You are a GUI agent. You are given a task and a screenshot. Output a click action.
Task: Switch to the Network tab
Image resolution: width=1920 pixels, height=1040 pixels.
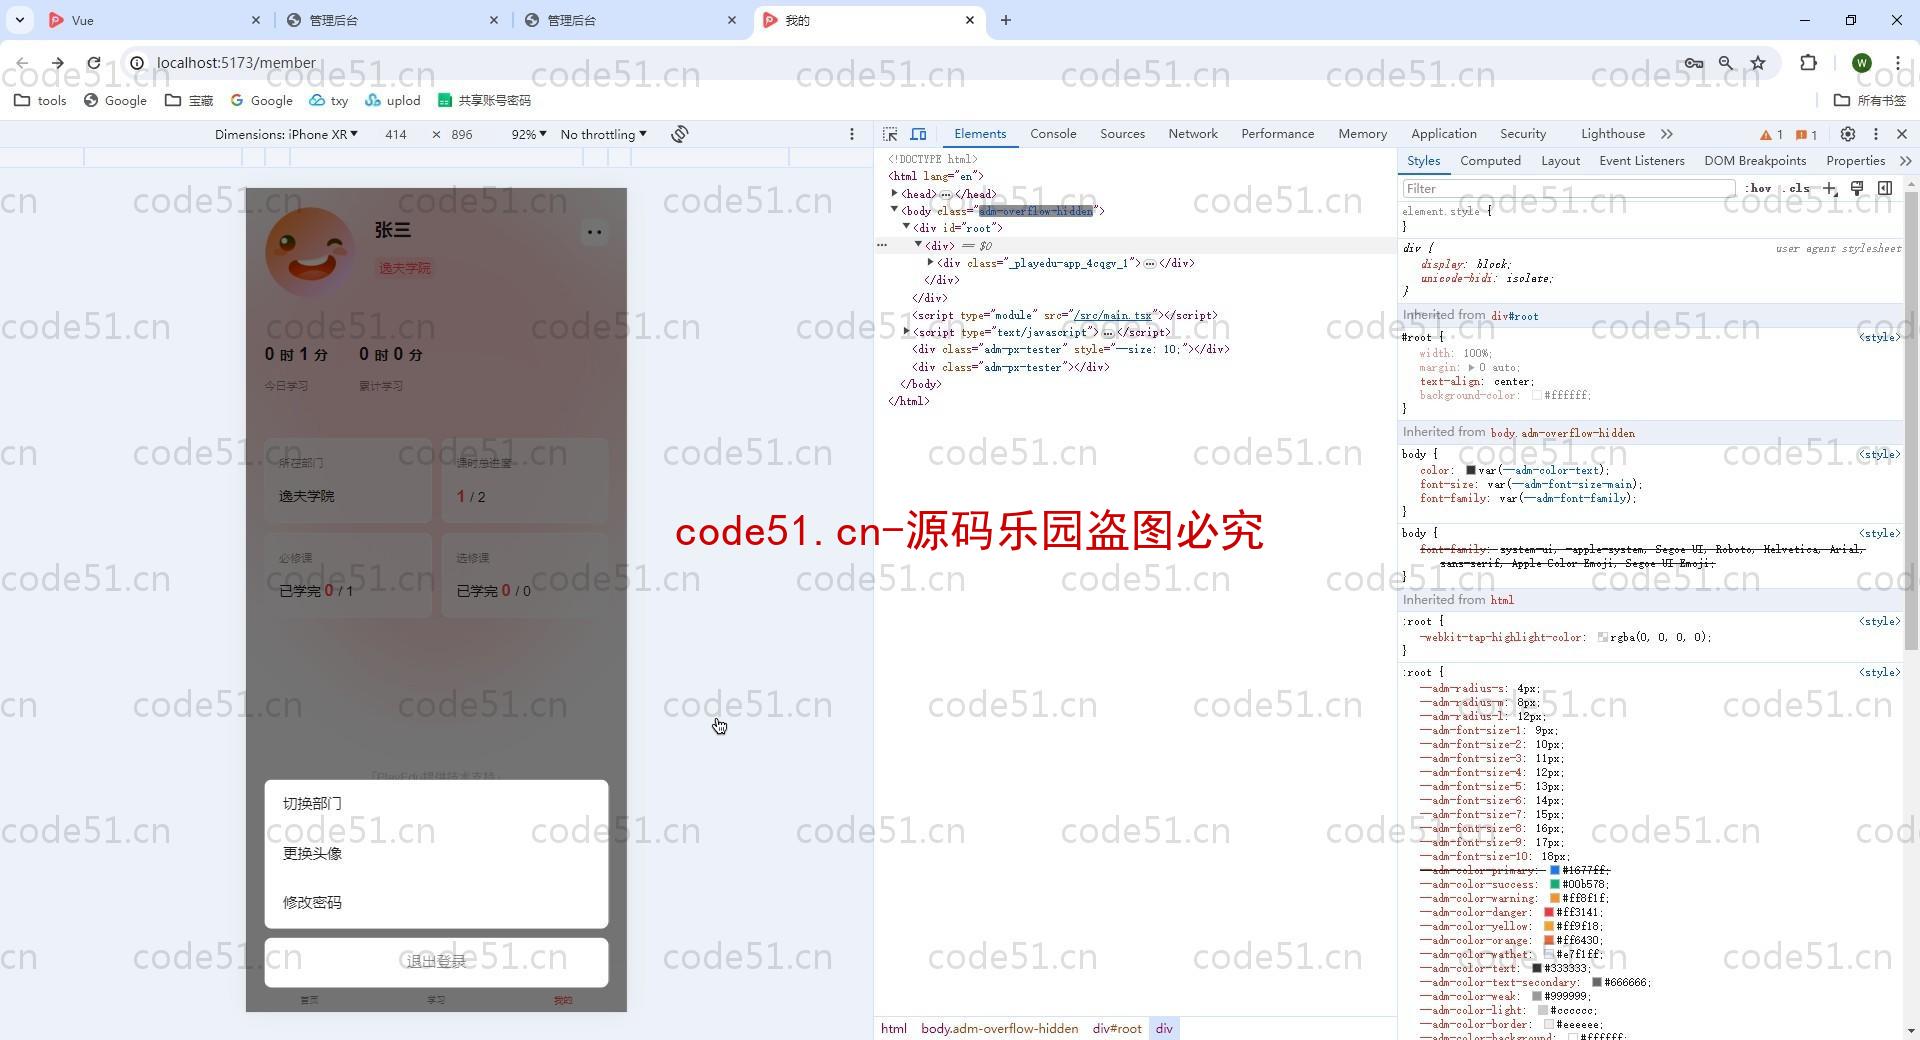click(x=1193, y=134)
